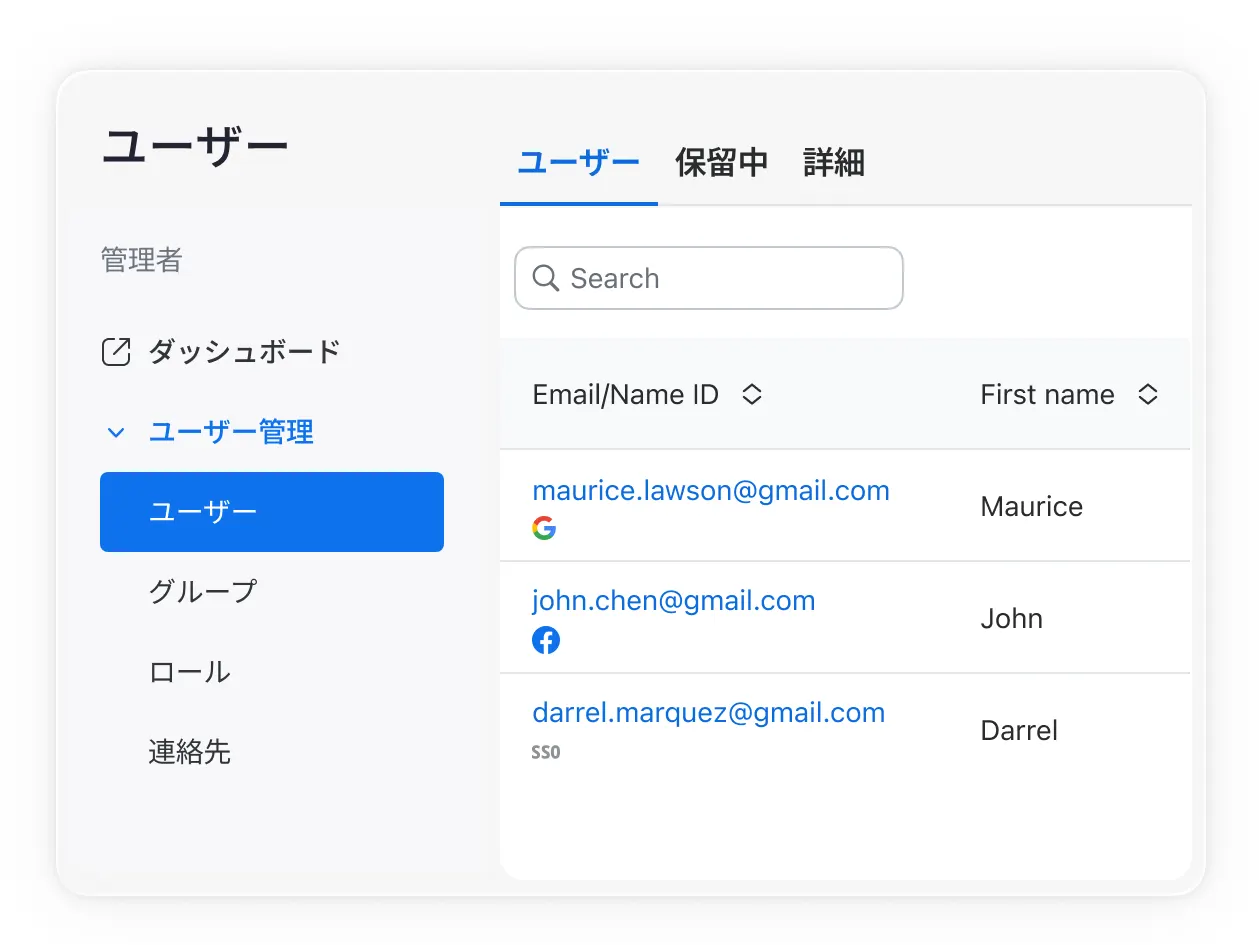Click the magnifying glass in the search box
Viewport: 1259px width, 945px height.
pyautogui.click(x=545, y=278)
